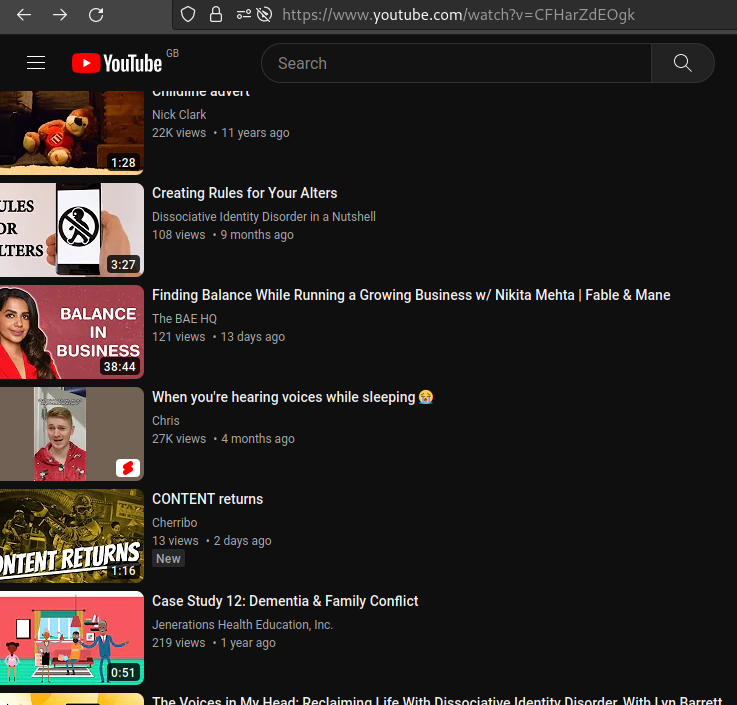The width and height of the screenshot is (737, 705).
Task: Open hearing voices Shorts thumbnail
Action: [72, 434]
